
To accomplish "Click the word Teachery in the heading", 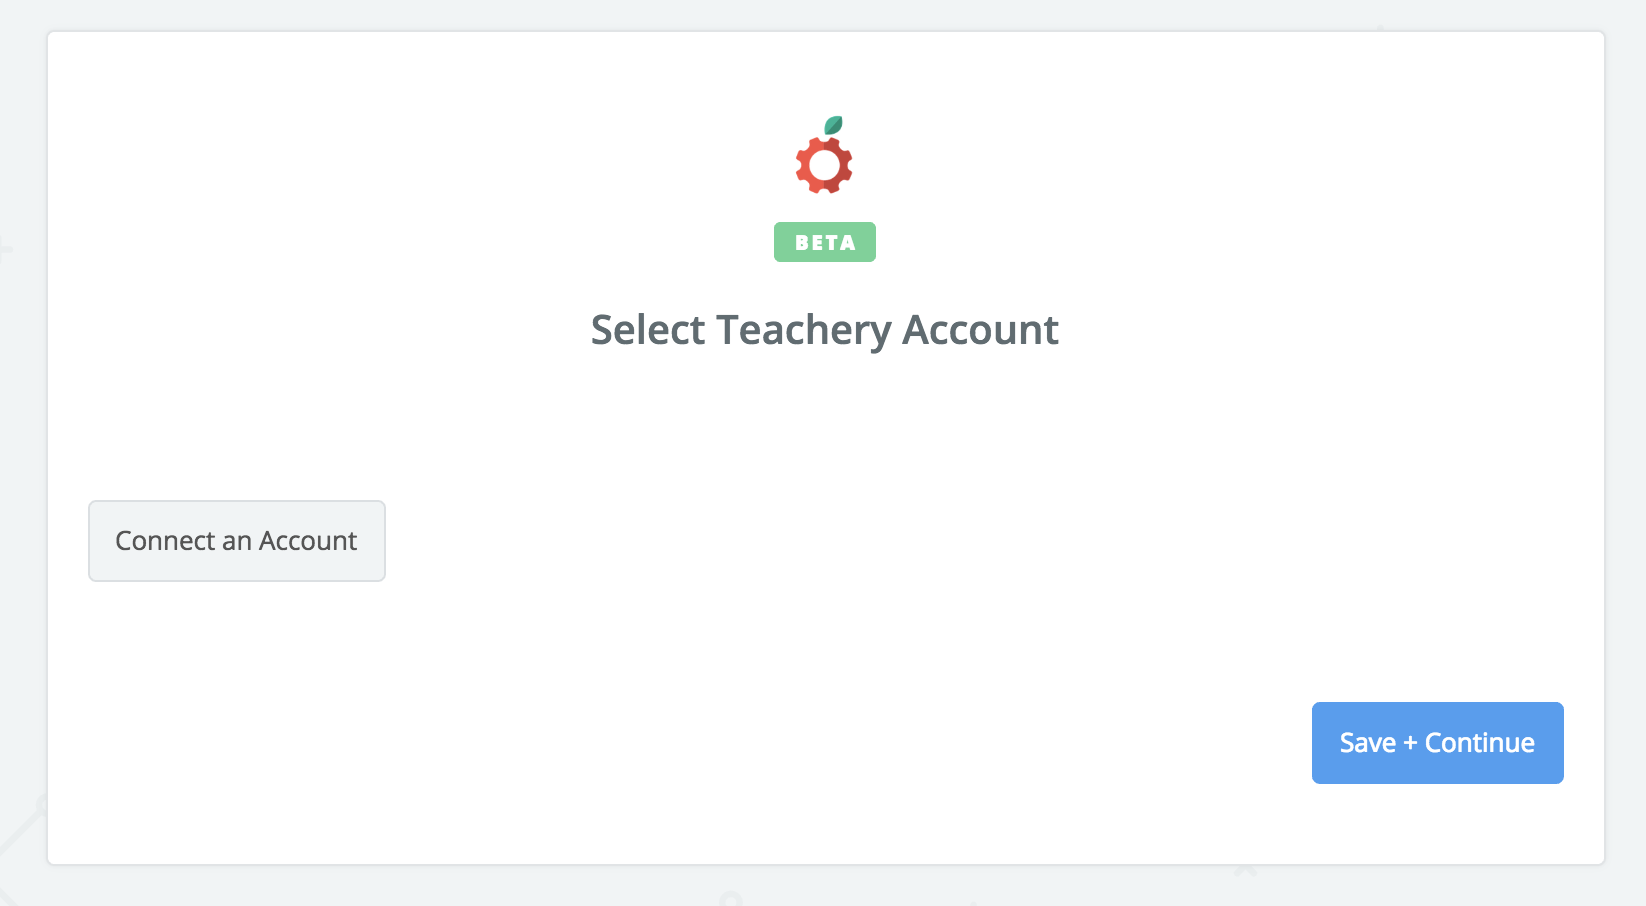I will coord(803,330).
